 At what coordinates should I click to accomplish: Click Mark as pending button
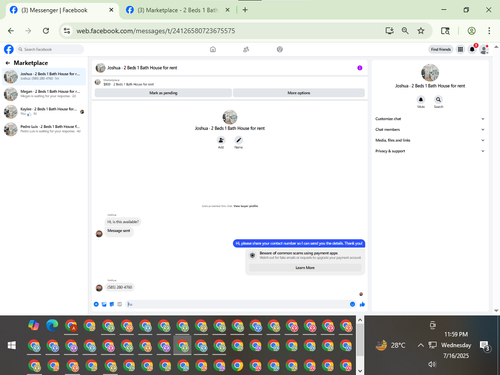(163, 93)
